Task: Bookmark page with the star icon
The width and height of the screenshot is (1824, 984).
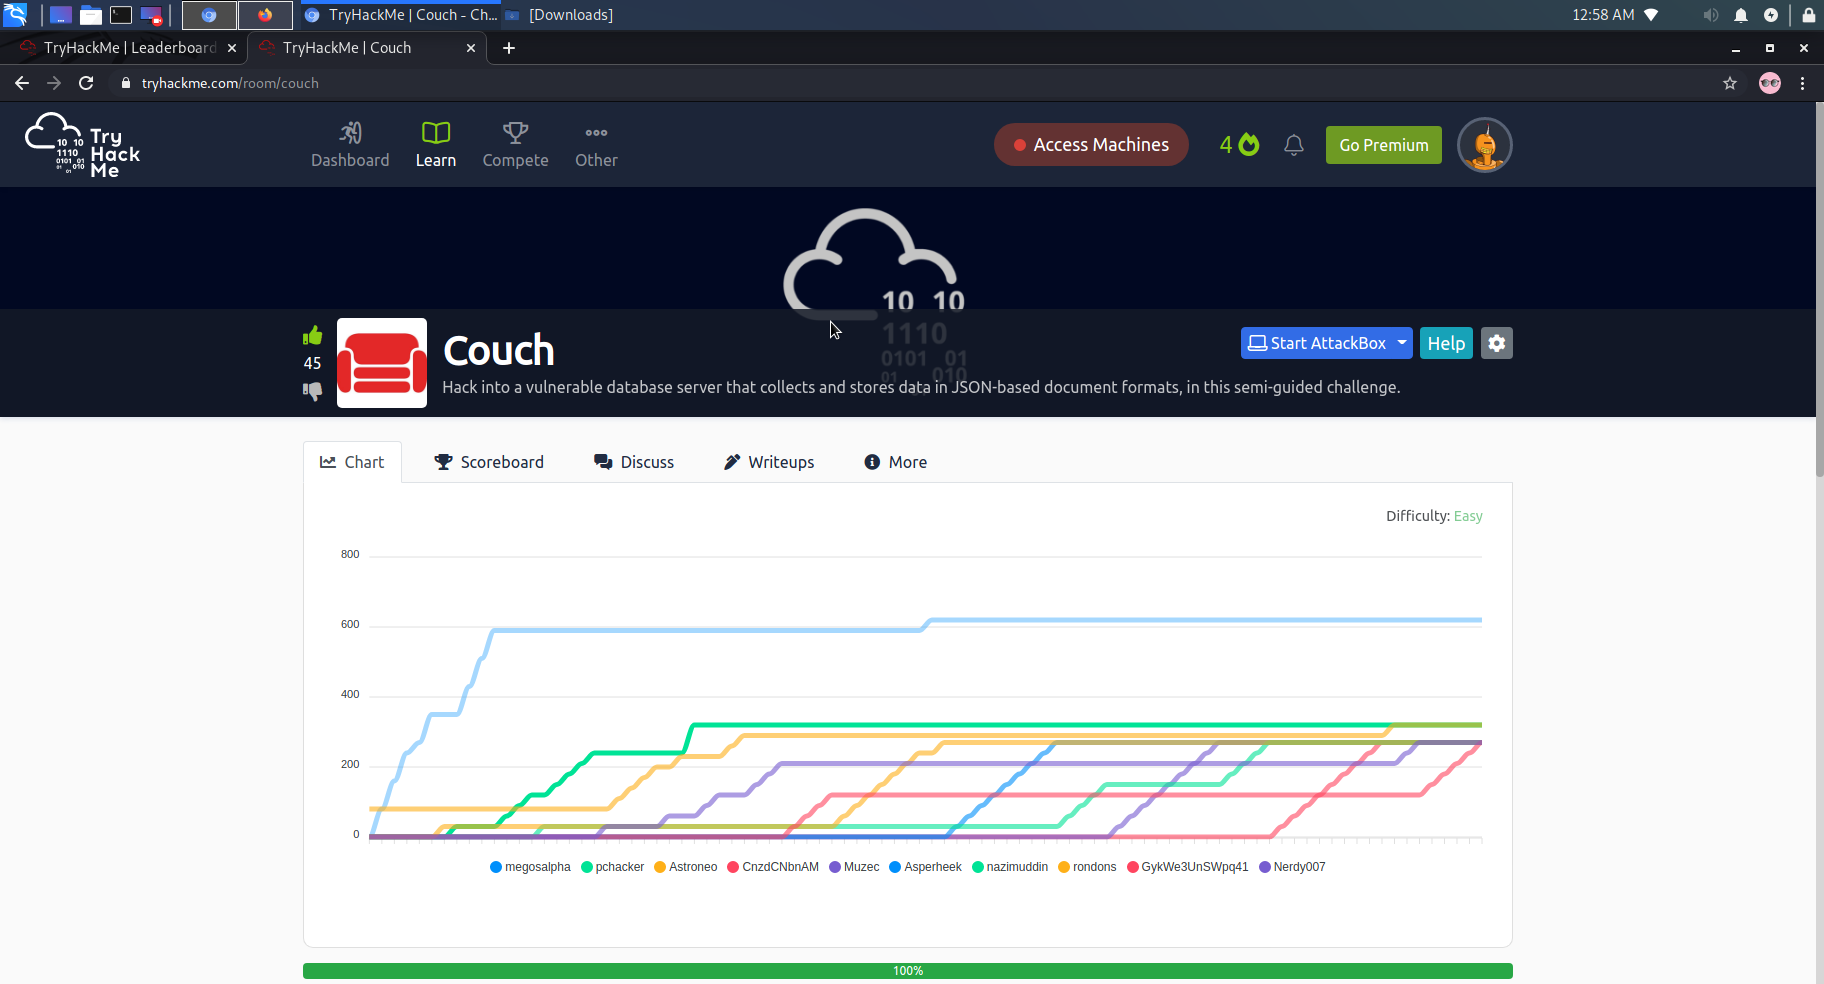Action: pos(1730,83)
